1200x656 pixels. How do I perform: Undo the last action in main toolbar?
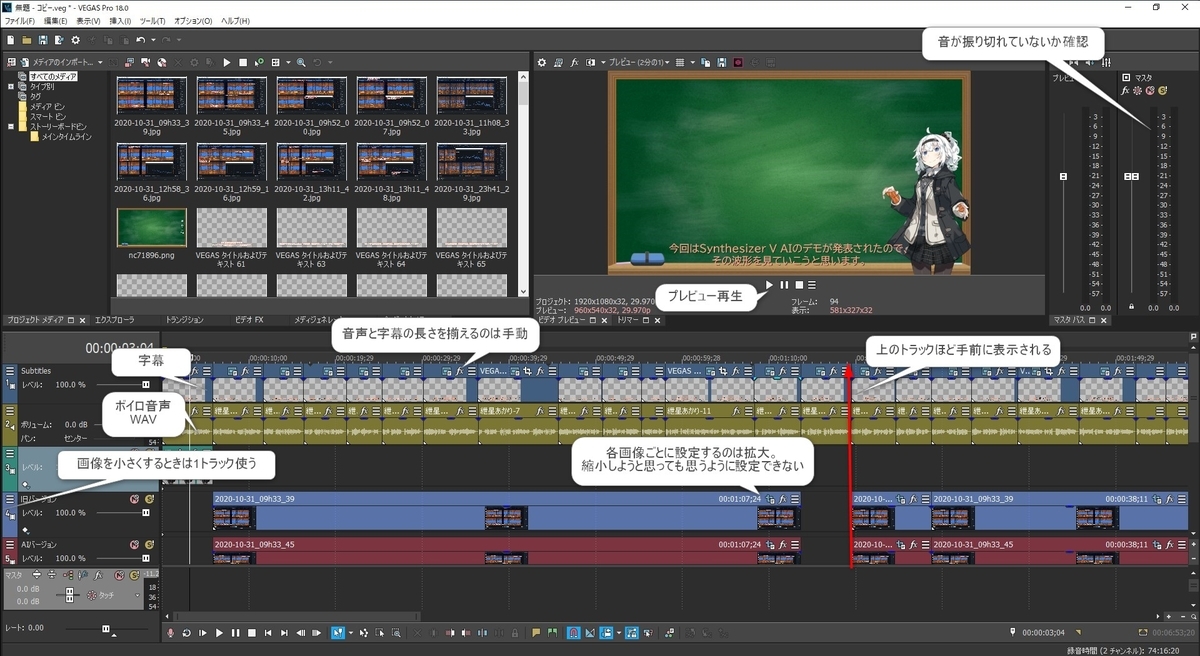click(140, 40)
